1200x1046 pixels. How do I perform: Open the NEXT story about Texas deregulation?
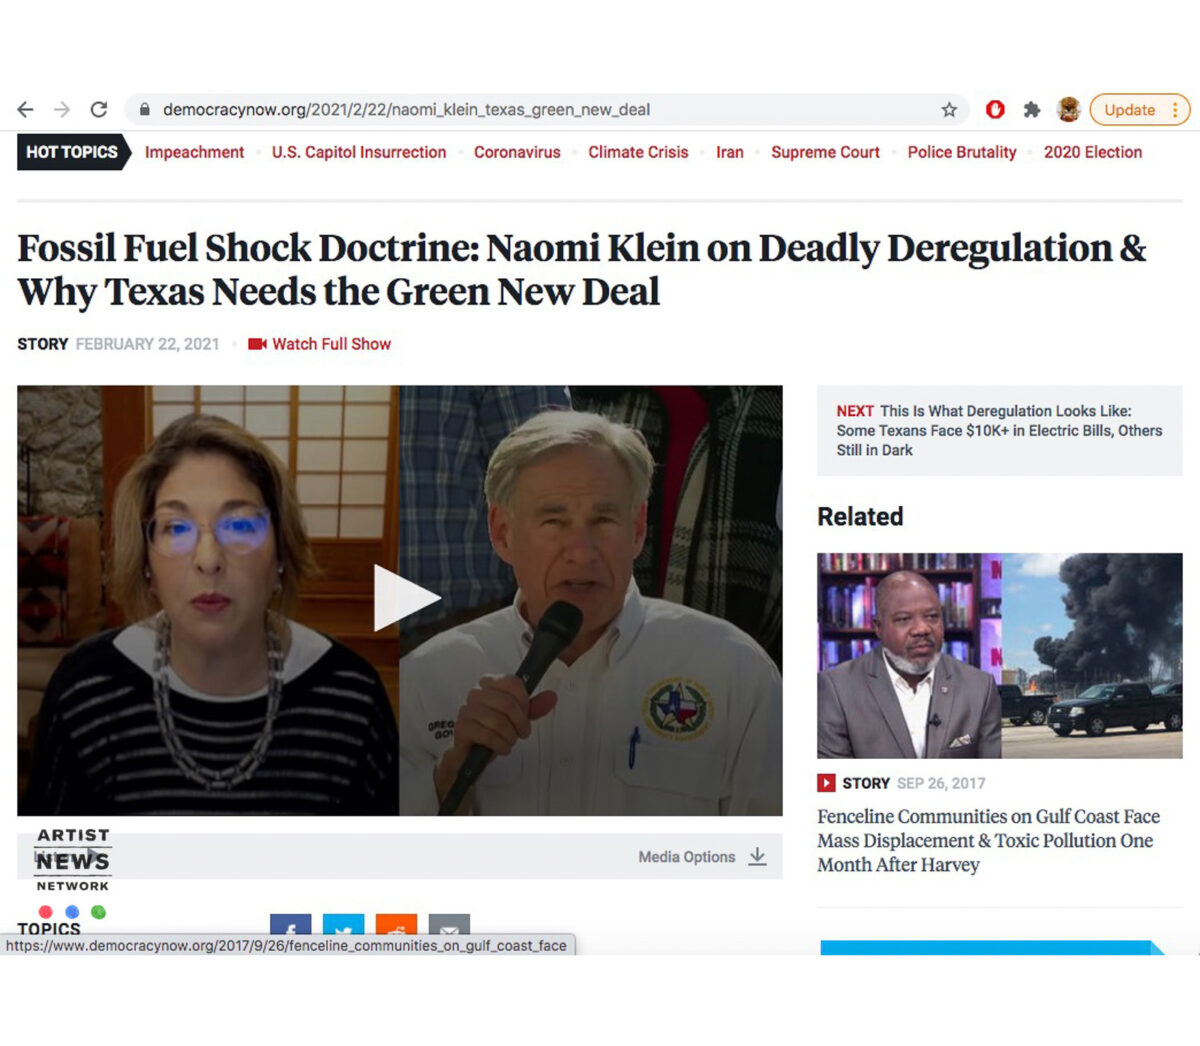[999, 431]
